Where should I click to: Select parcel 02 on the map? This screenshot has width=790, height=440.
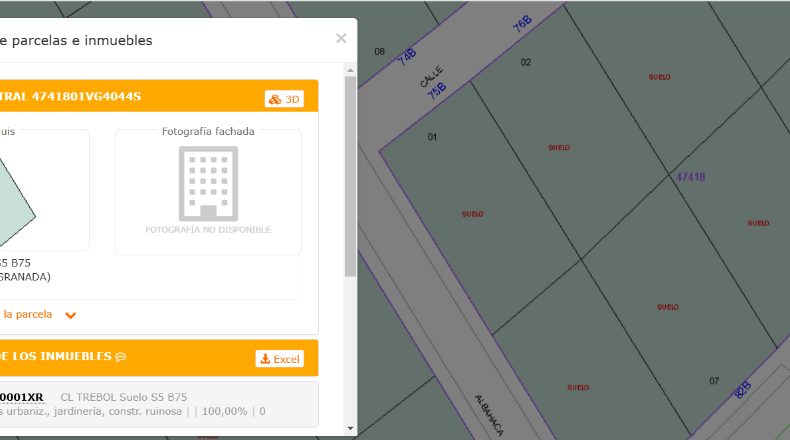525,62
